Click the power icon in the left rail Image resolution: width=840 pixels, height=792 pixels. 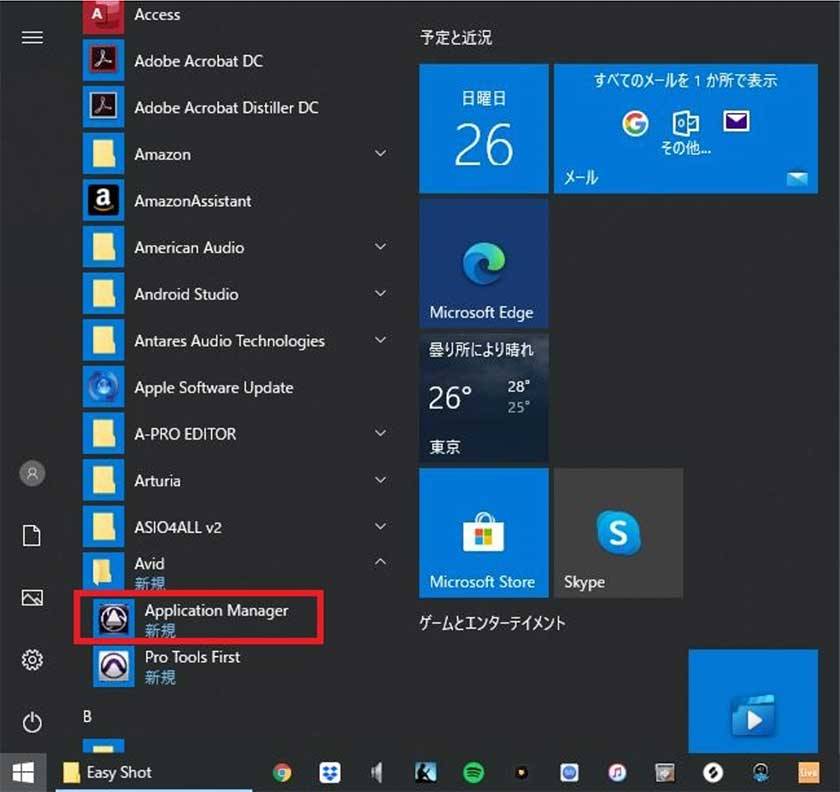click(32, 722)
